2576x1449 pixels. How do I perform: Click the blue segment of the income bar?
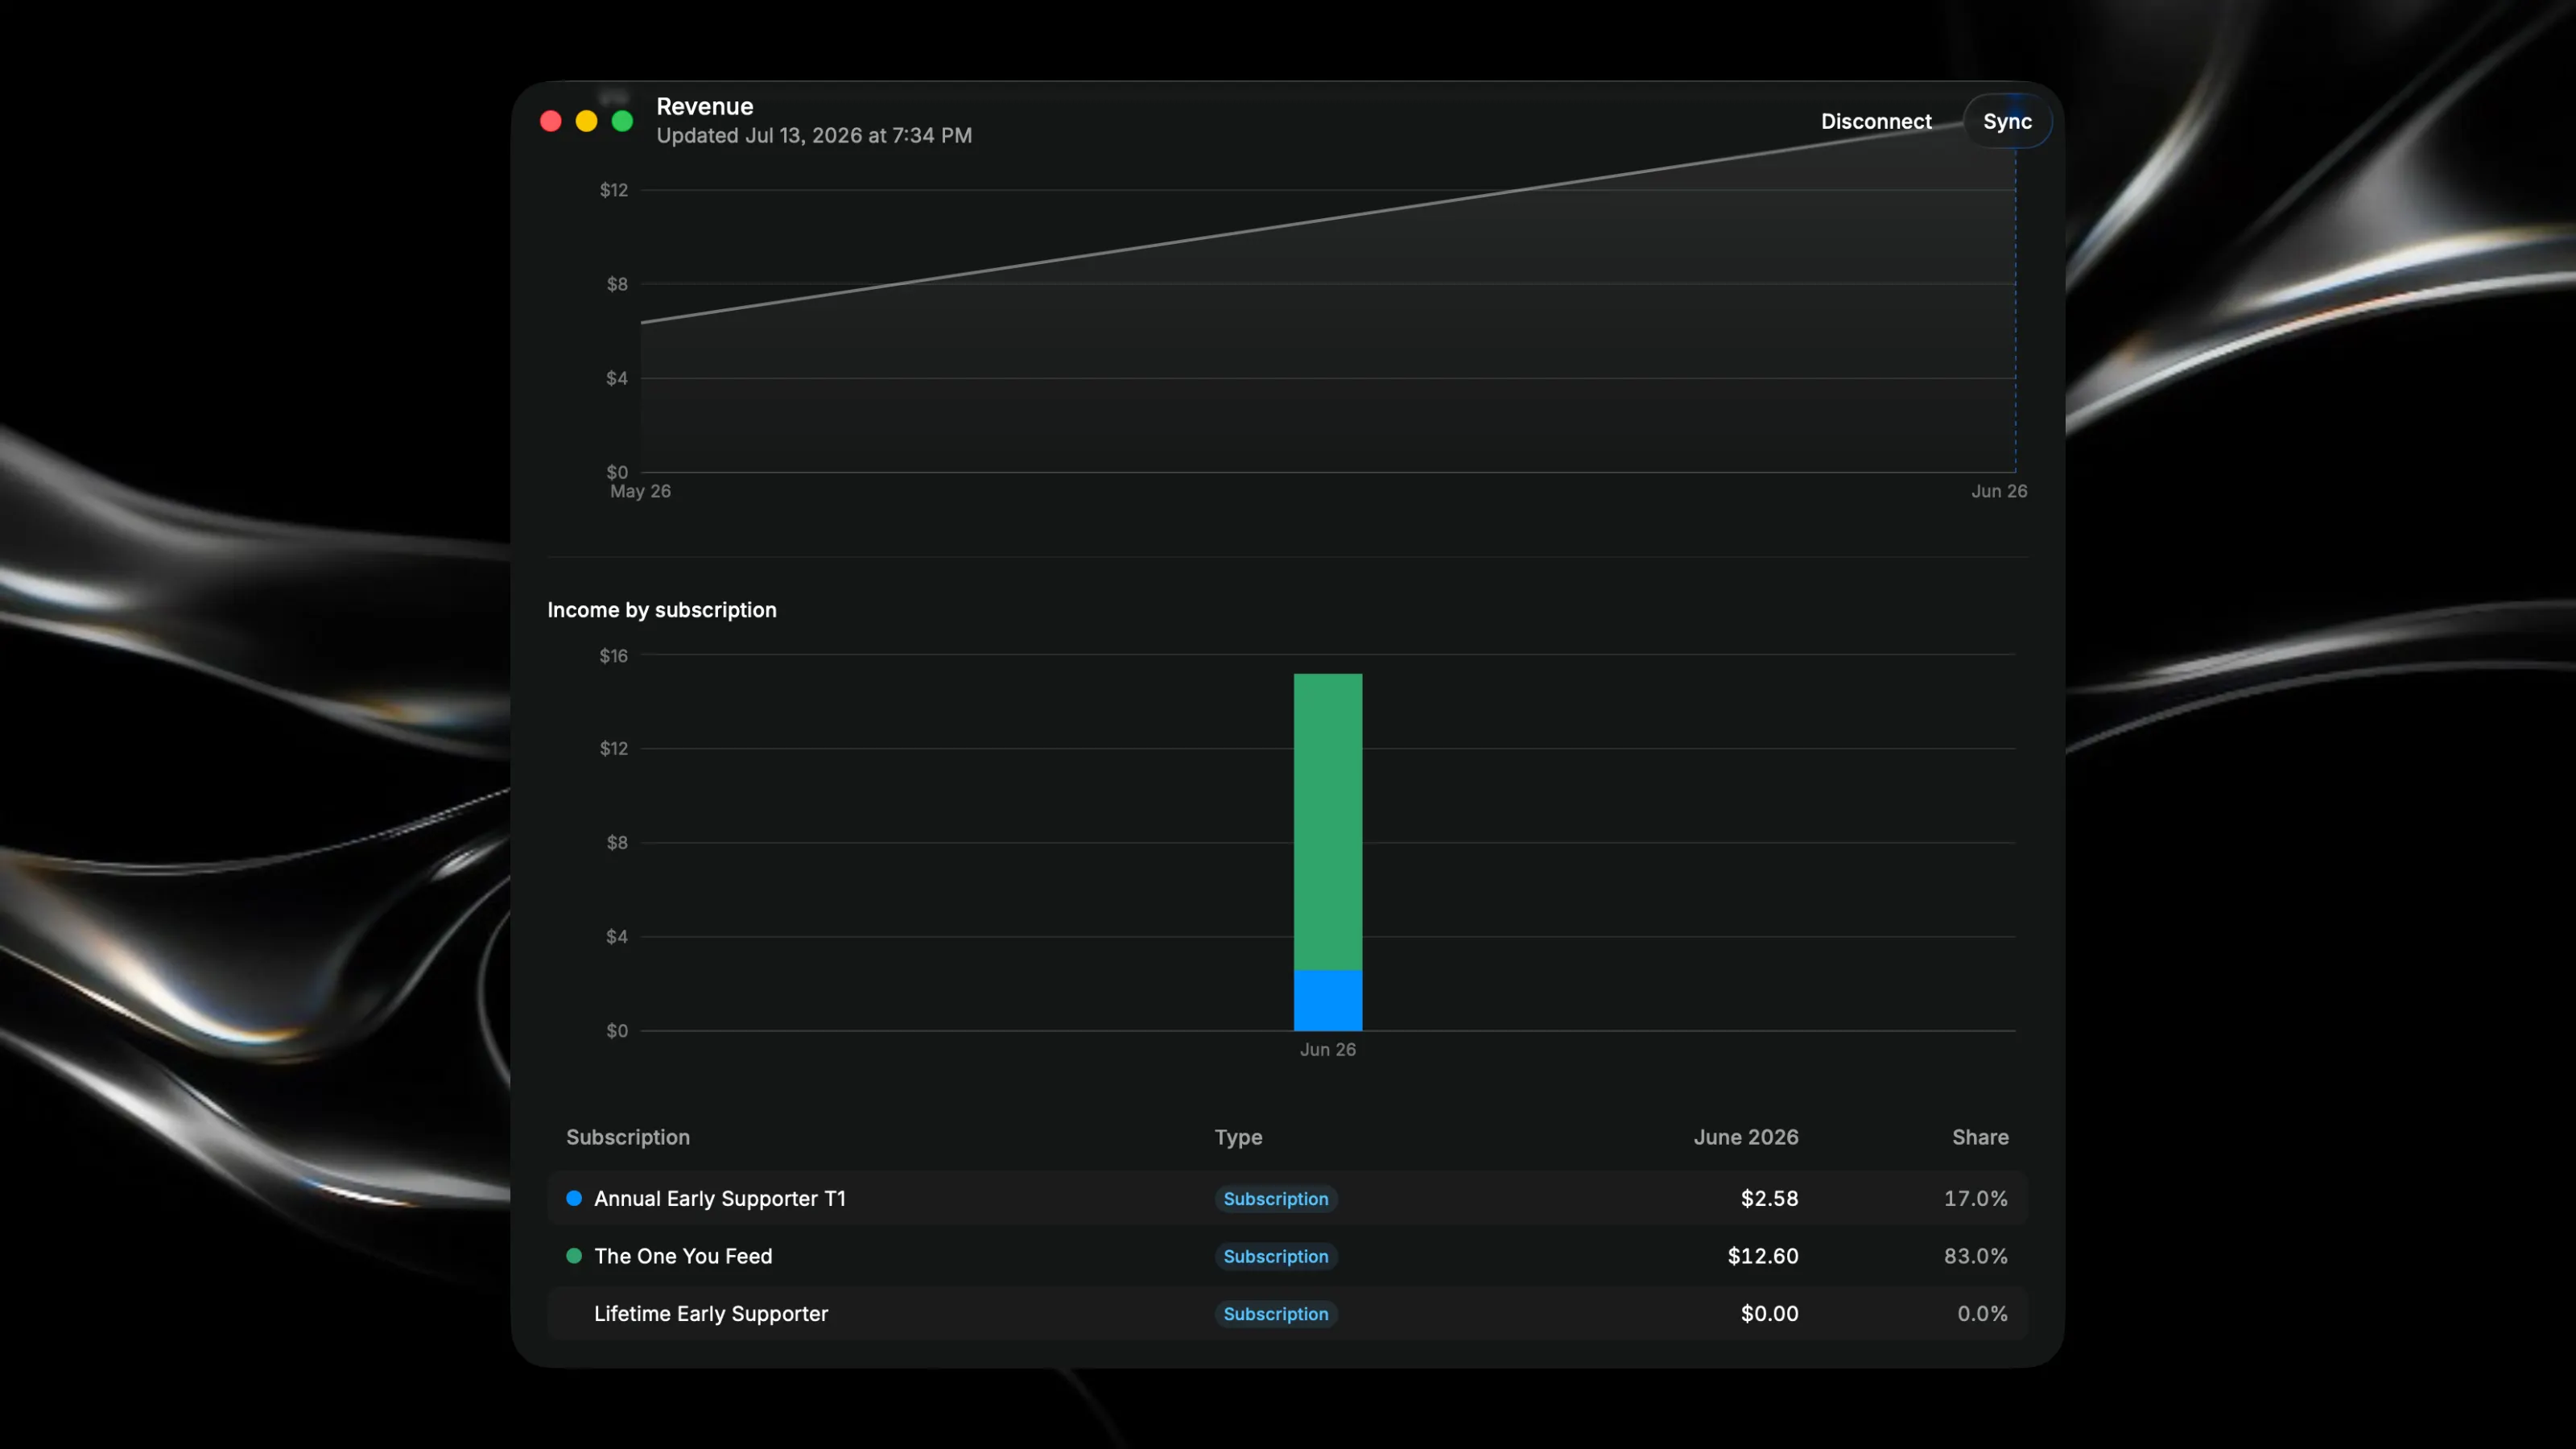1328,1000
